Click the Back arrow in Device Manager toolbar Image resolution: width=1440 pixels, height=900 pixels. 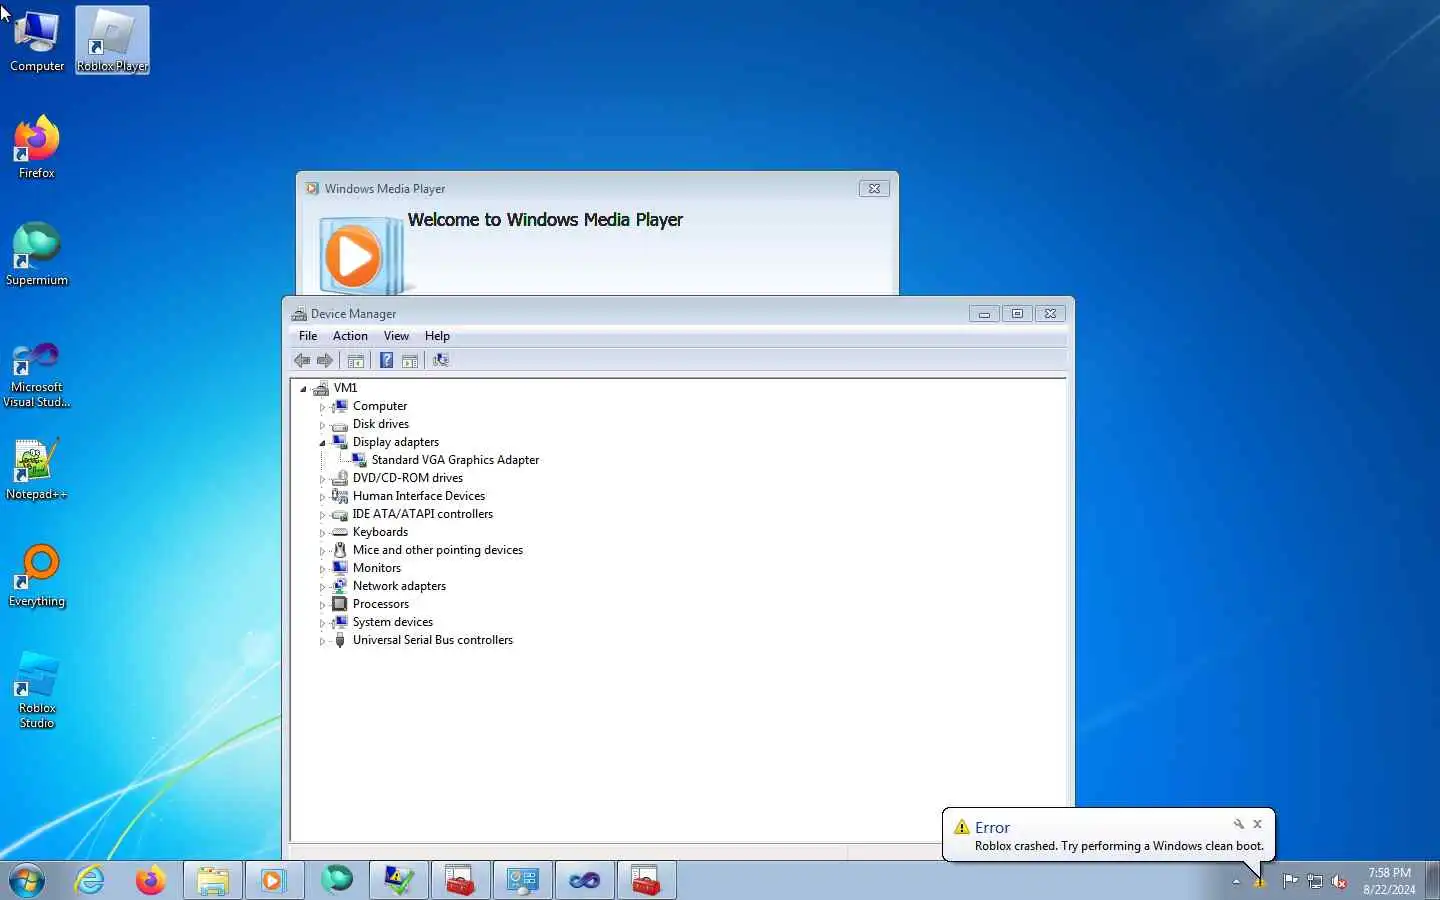(302, 360)
